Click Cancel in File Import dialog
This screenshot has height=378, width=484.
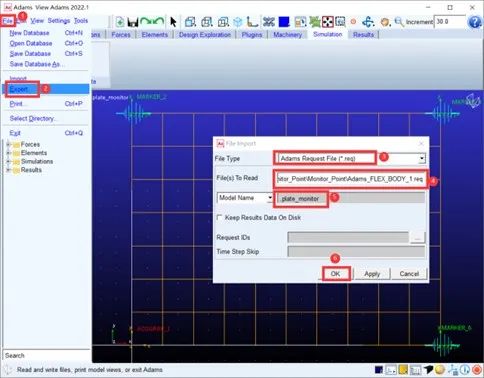(409, 274)
